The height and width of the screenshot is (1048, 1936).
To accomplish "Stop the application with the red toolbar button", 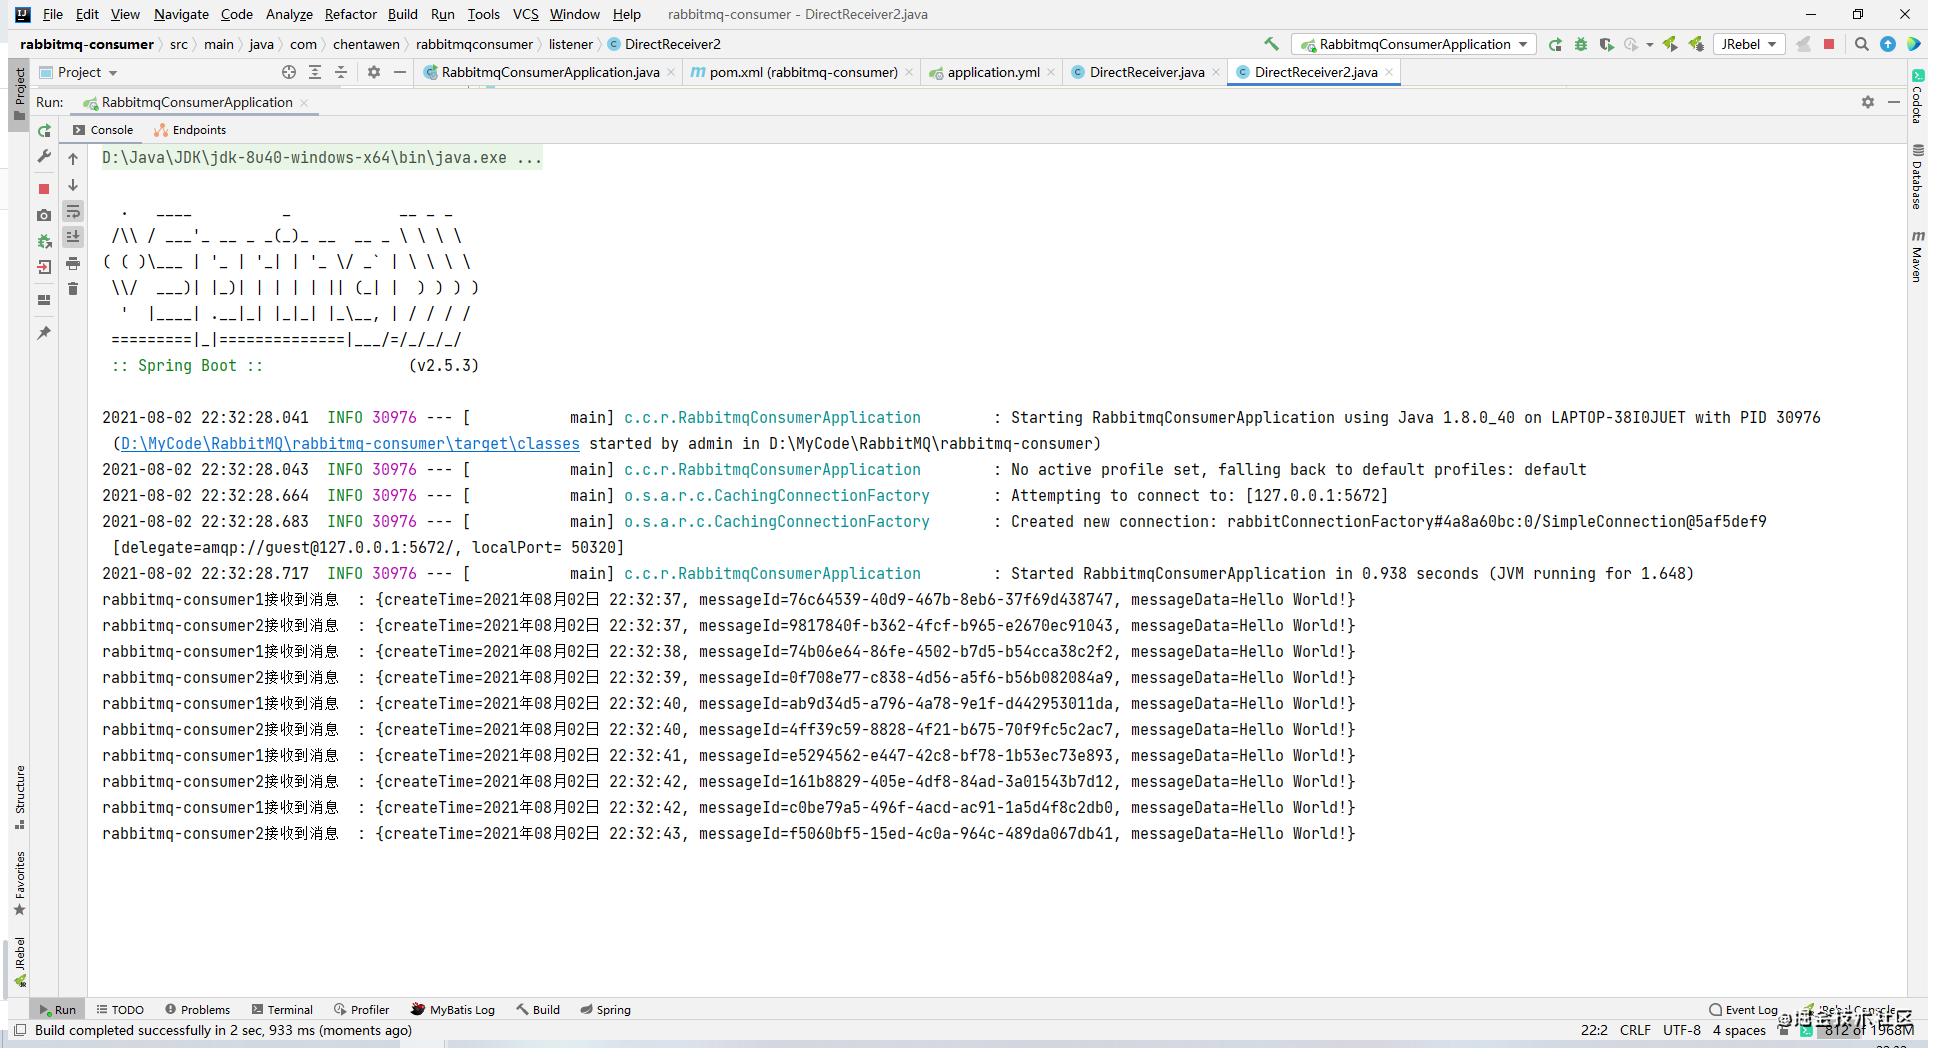I will point(1829,44).
